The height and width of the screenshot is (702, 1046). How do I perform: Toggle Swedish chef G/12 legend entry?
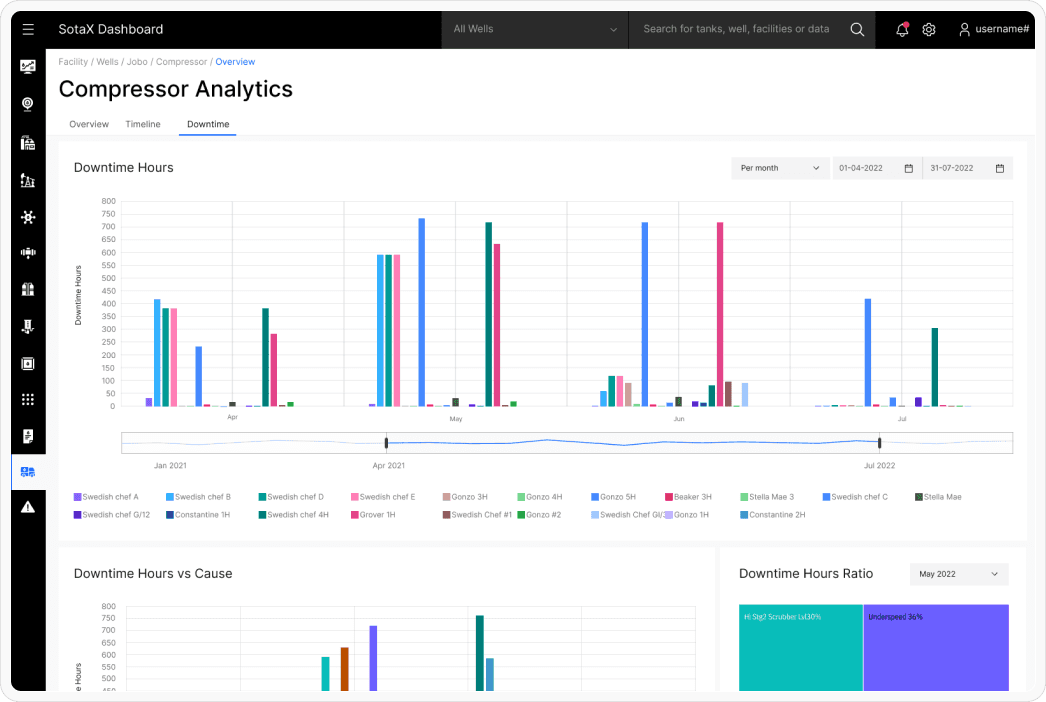coord(111,515)
